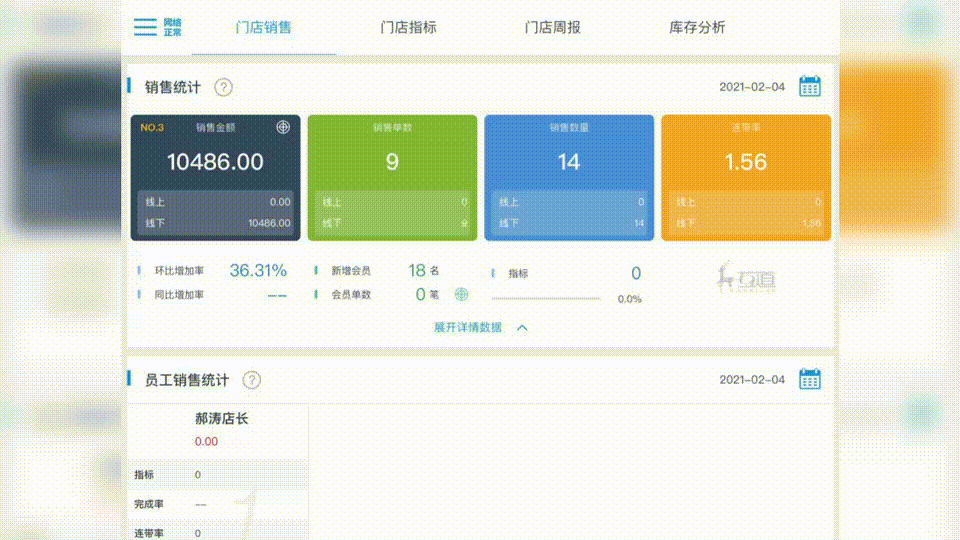Click the 网络正常 status label

(x=173, y=27)
